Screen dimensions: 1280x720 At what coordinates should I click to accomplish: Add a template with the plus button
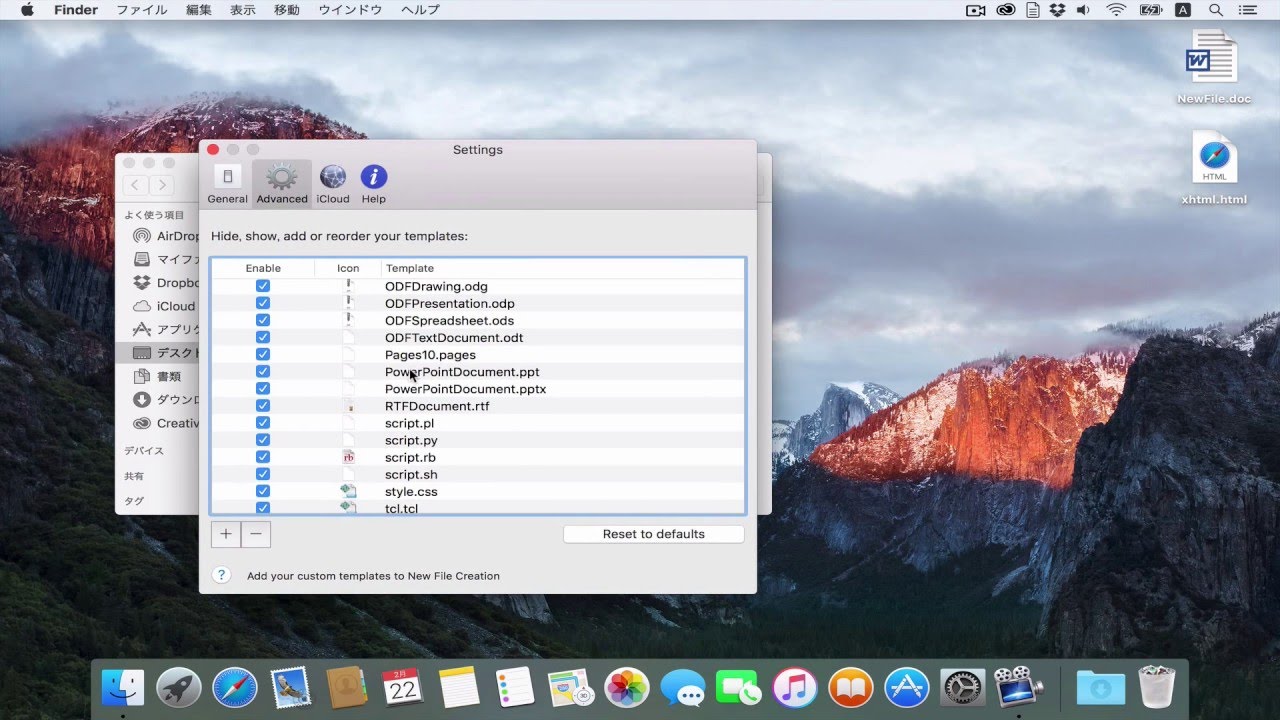pos(226,534)
